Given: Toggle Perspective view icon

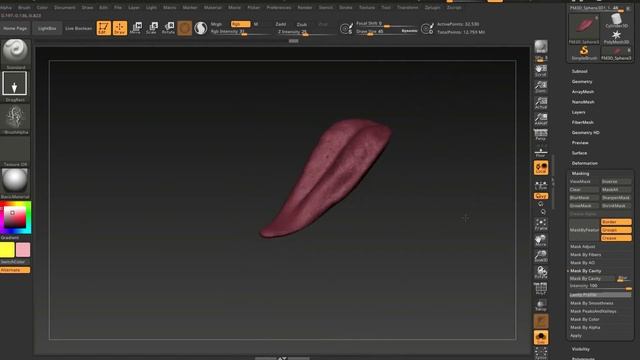Looking at the screenshot, I should [541, 134].
